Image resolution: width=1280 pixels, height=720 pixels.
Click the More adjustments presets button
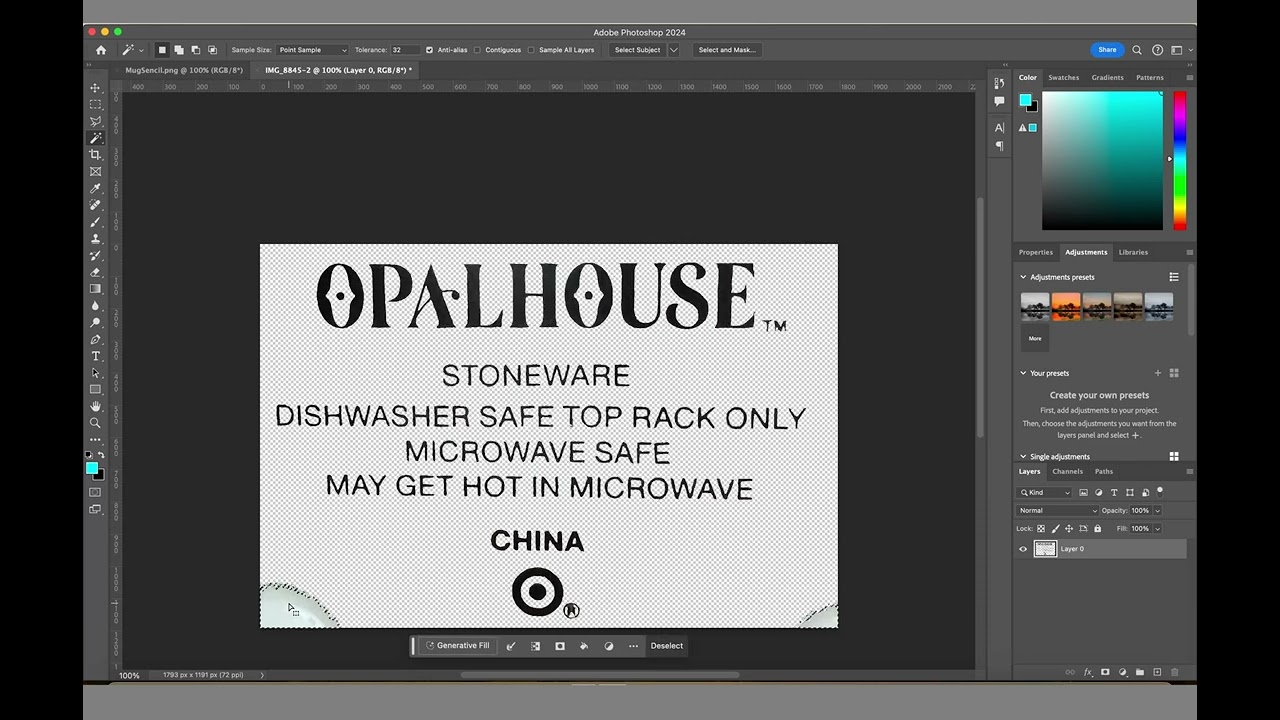[1035, 338]
